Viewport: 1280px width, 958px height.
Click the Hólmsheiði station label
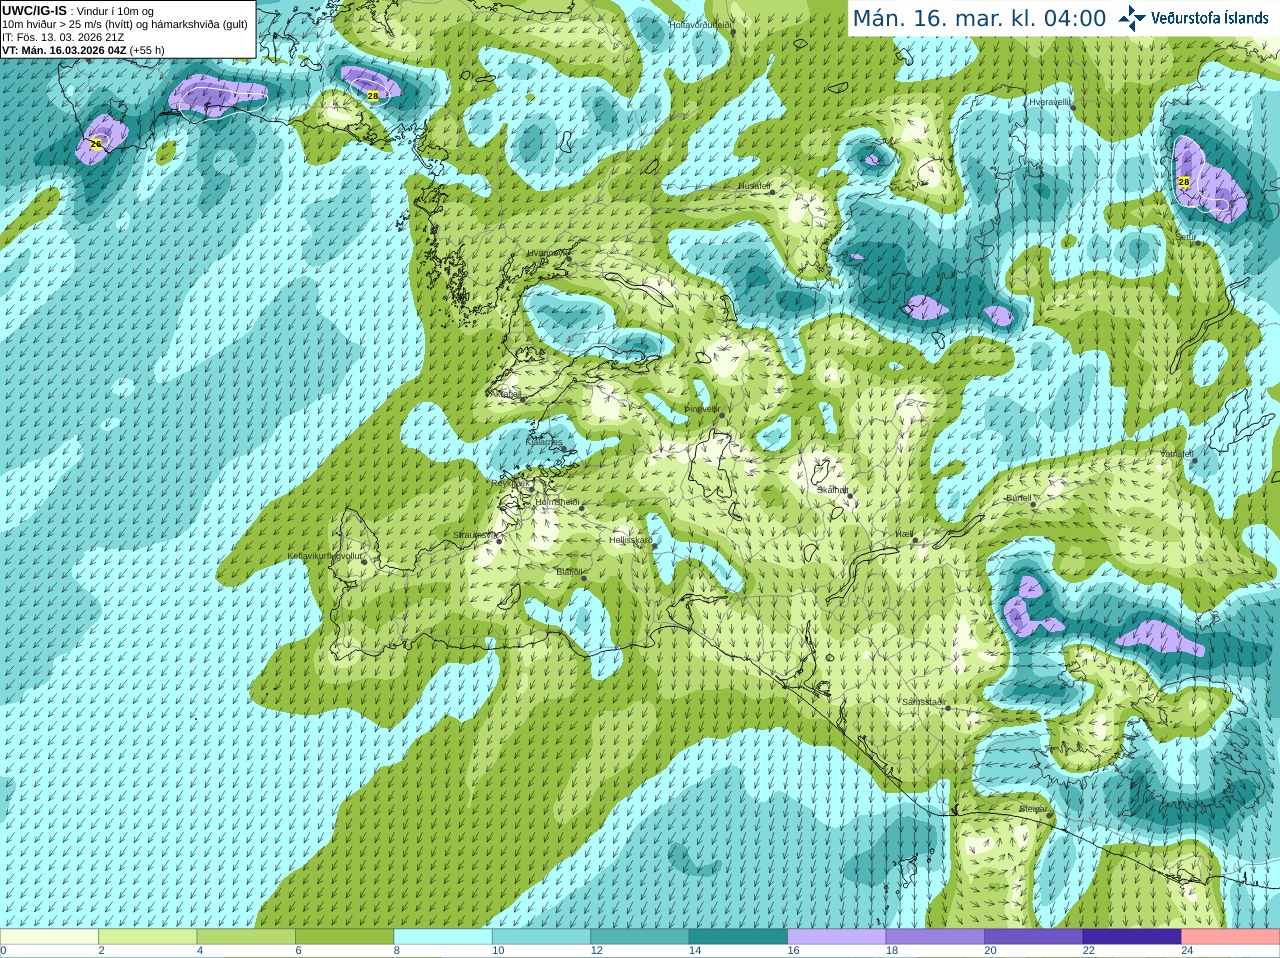(x=558, y=502)
